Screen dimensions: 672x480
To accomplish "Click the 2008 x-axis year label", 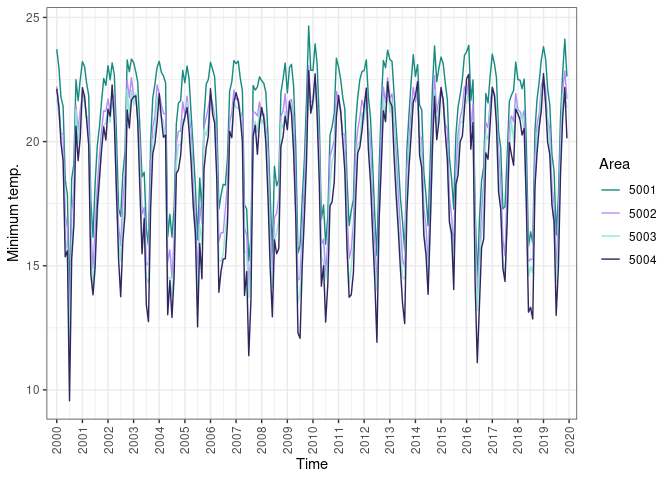I will [262, 438].
